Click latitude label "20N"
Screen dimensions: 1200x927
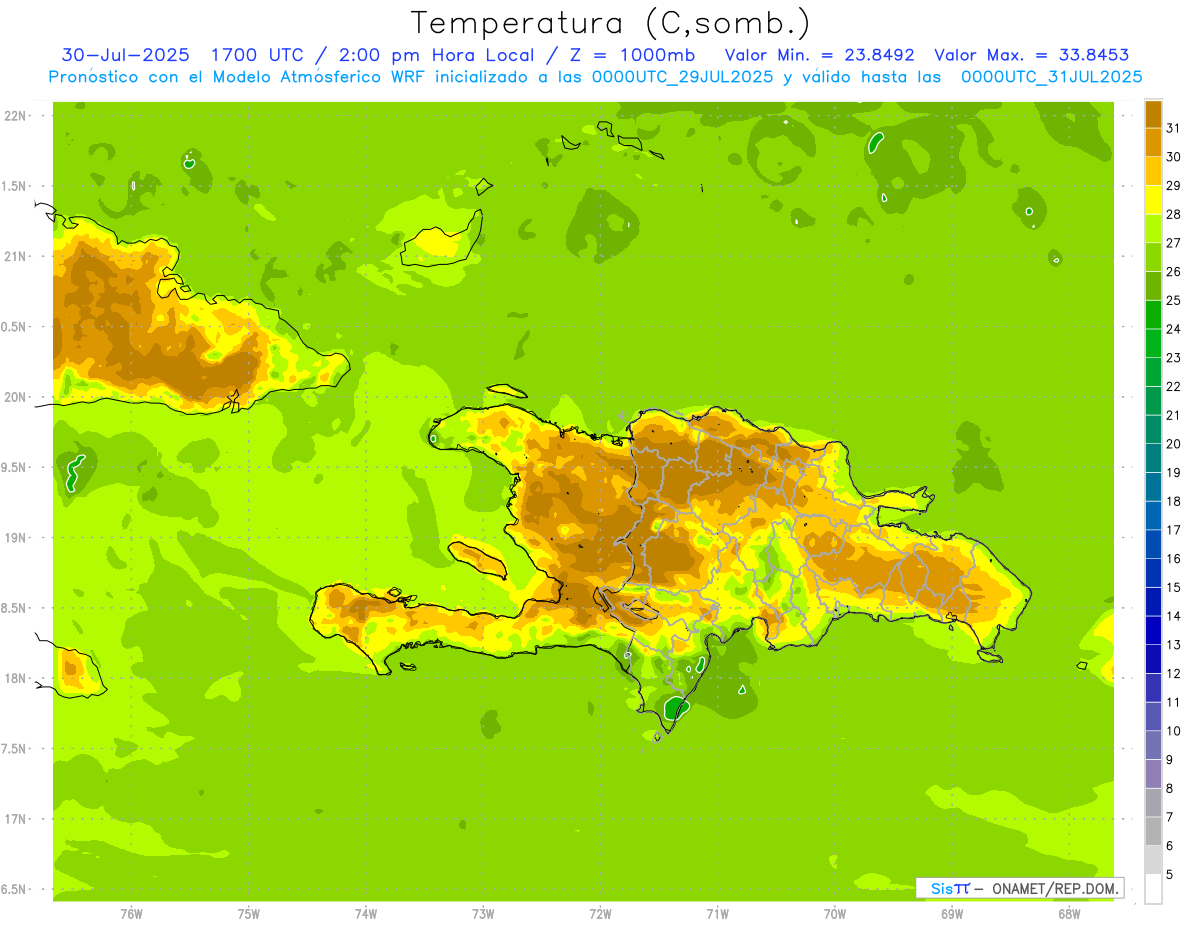pyautogui.click(x=14, y=397)
